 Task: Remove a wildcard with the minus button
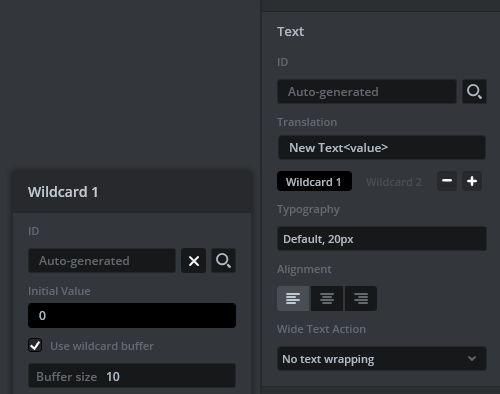(447, 181)
